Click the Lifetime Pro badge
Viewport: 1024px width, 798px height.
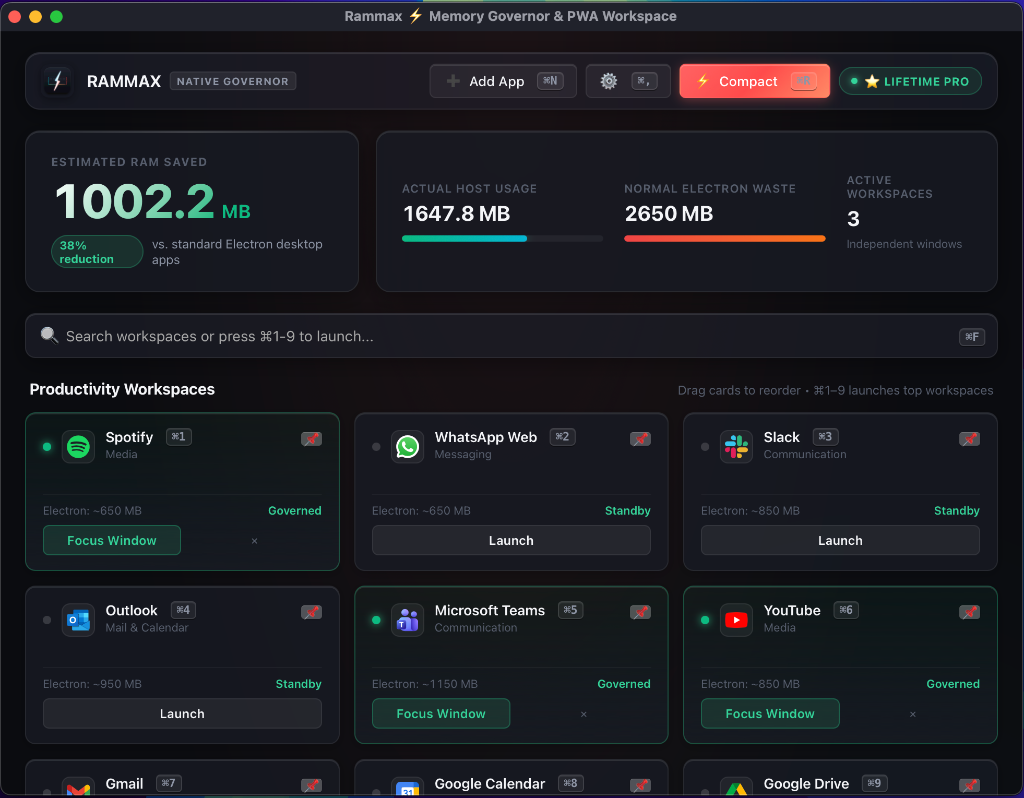(x=910, y=81)
